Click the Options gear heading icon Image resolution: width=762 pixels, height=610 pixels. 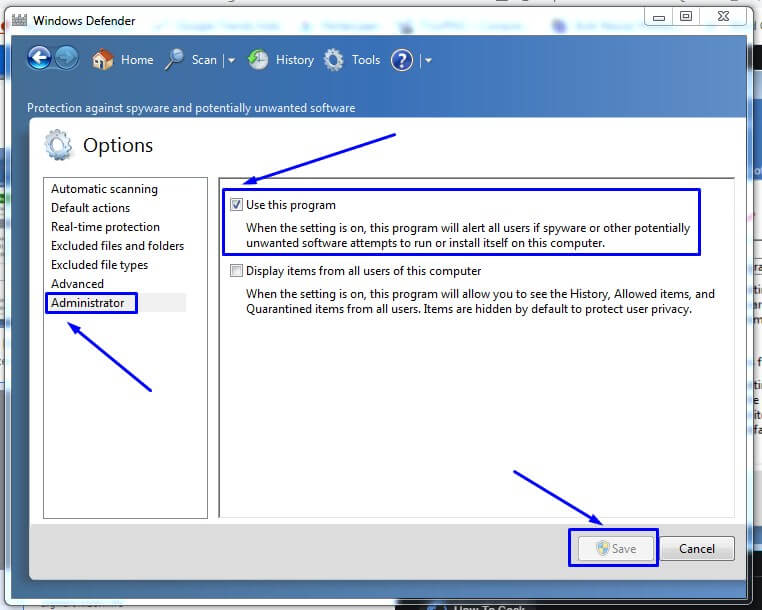[x=58, y=144]
